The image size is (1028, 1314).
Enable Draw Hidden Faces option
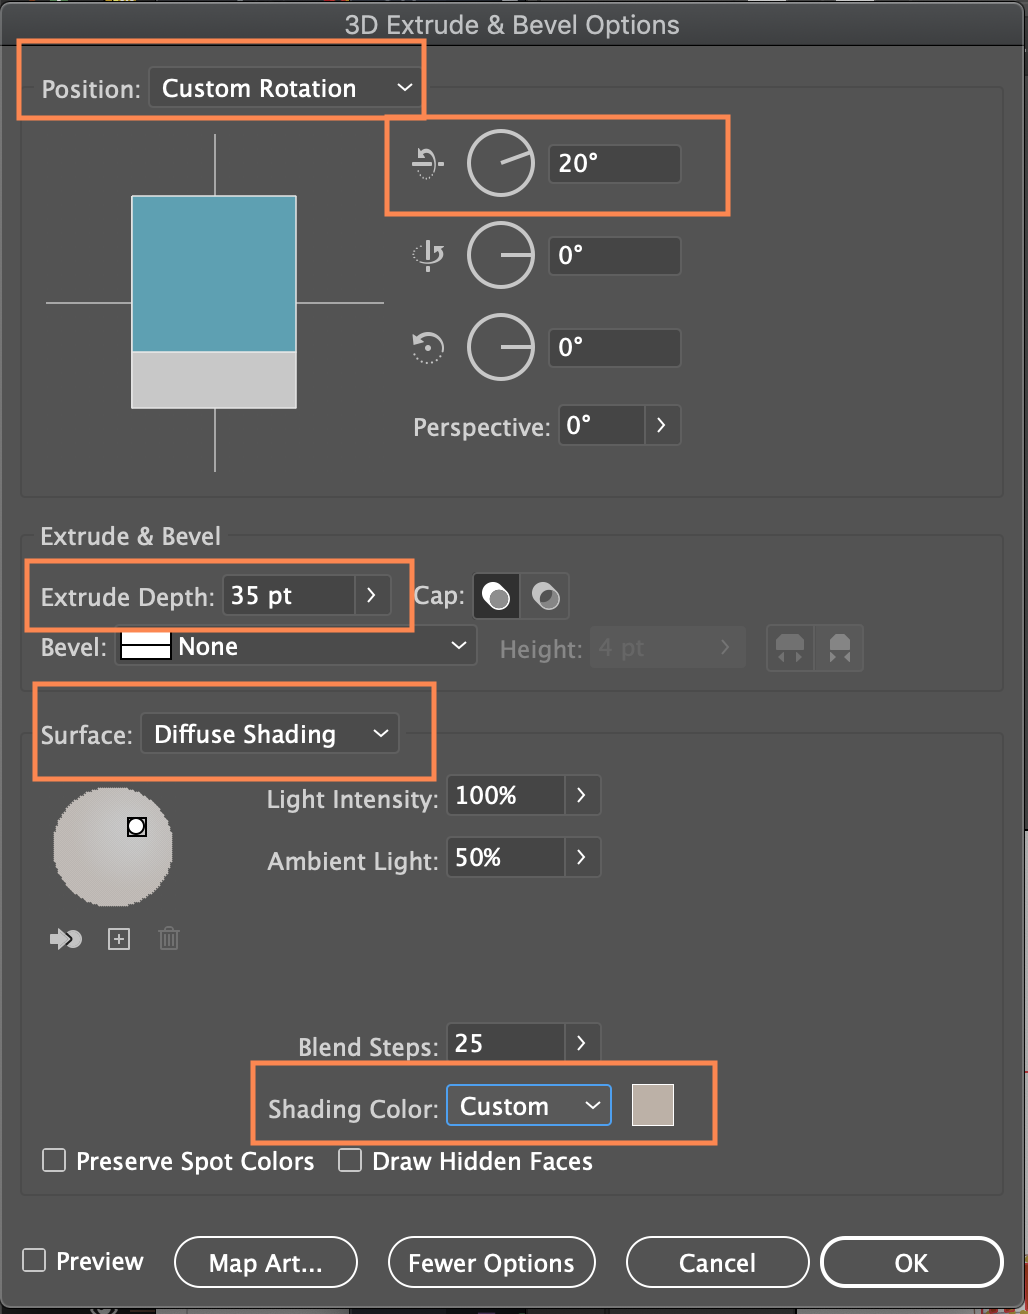pyautogui.click(x=350, y=1161)
